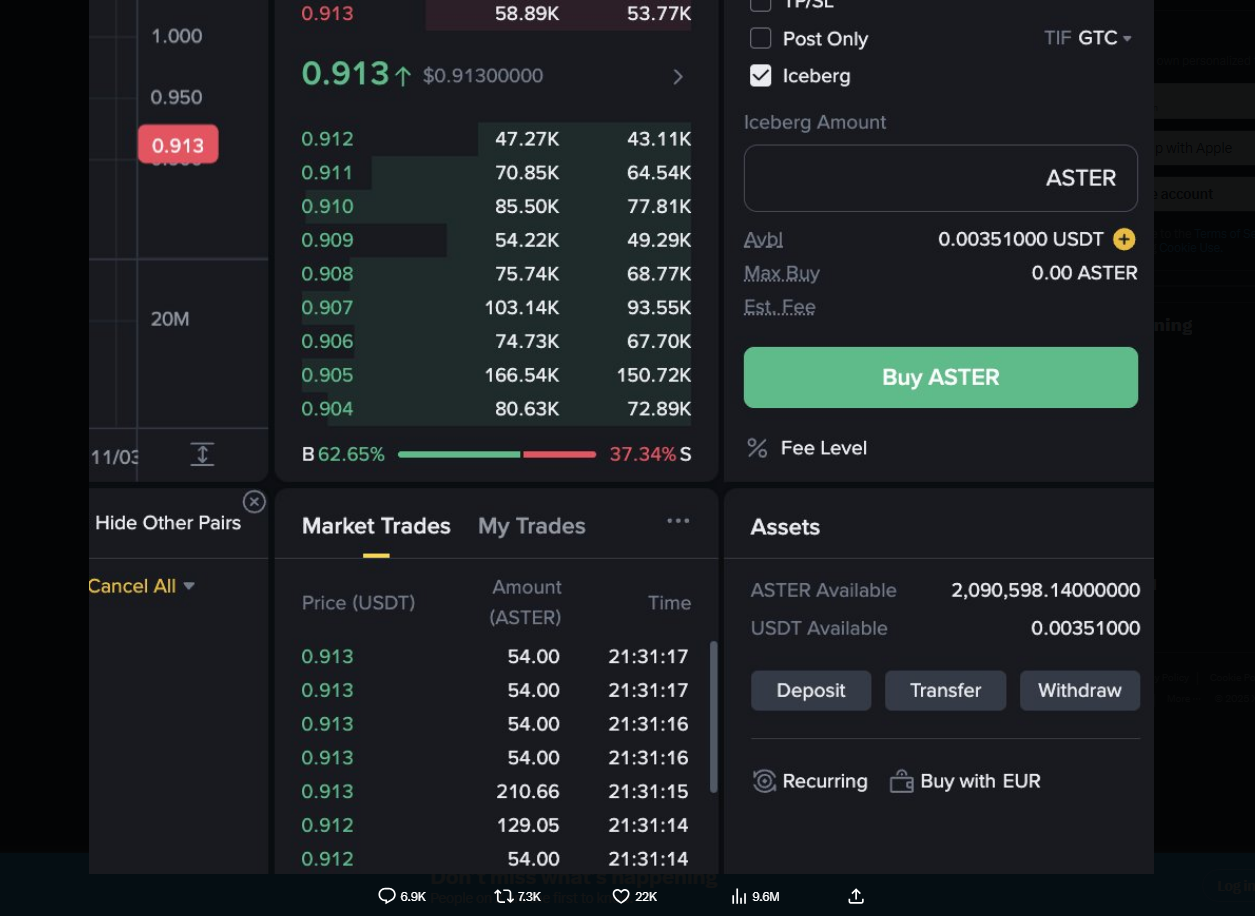The width and height of the screenshot is (1255, 916).
Task: Click the Buy ASTER button
Action: tap(940, 377)
